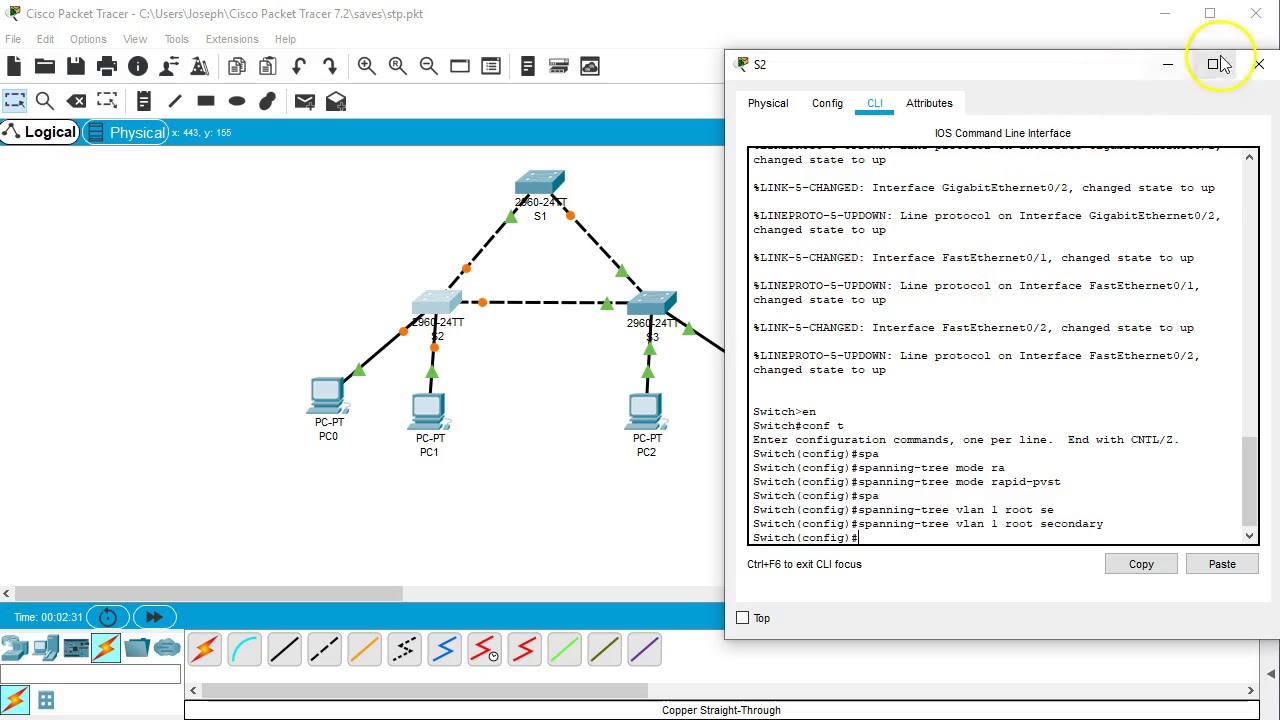This screenshot has height=720, width=1280.
Task: Save the network with the floppy icon
Action: [x=76, y=66]
